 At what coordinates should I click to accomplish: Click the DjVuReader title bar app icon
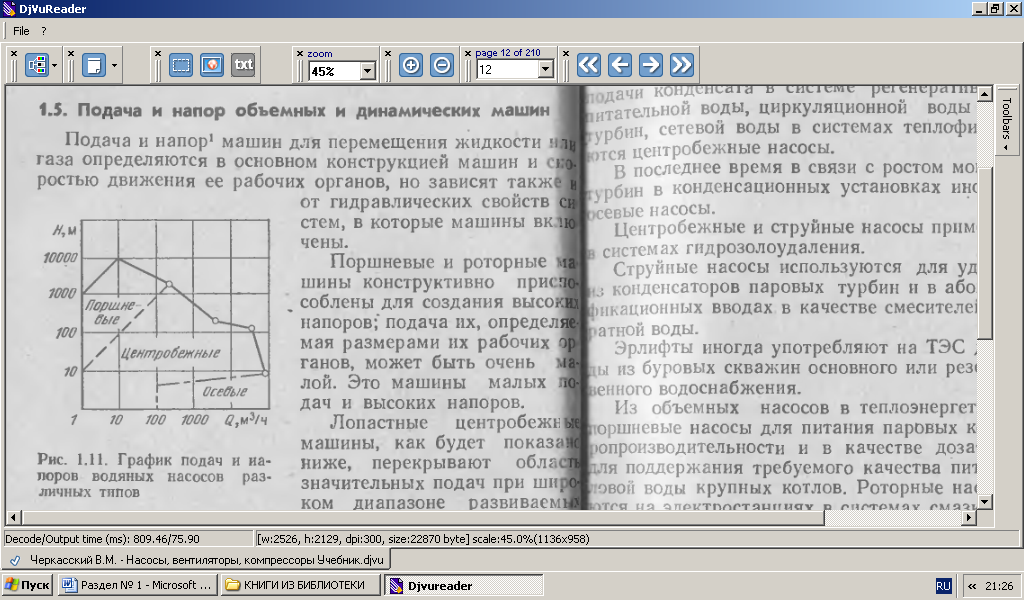(x=9, y=9)
